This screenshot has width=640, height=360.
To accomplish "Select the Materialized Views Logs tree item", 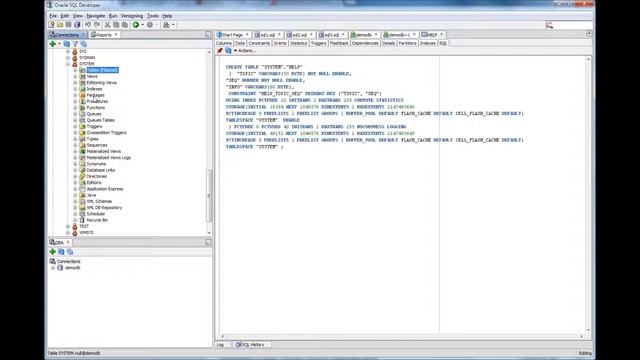I will pyautogui.click(x=109, y=158).
